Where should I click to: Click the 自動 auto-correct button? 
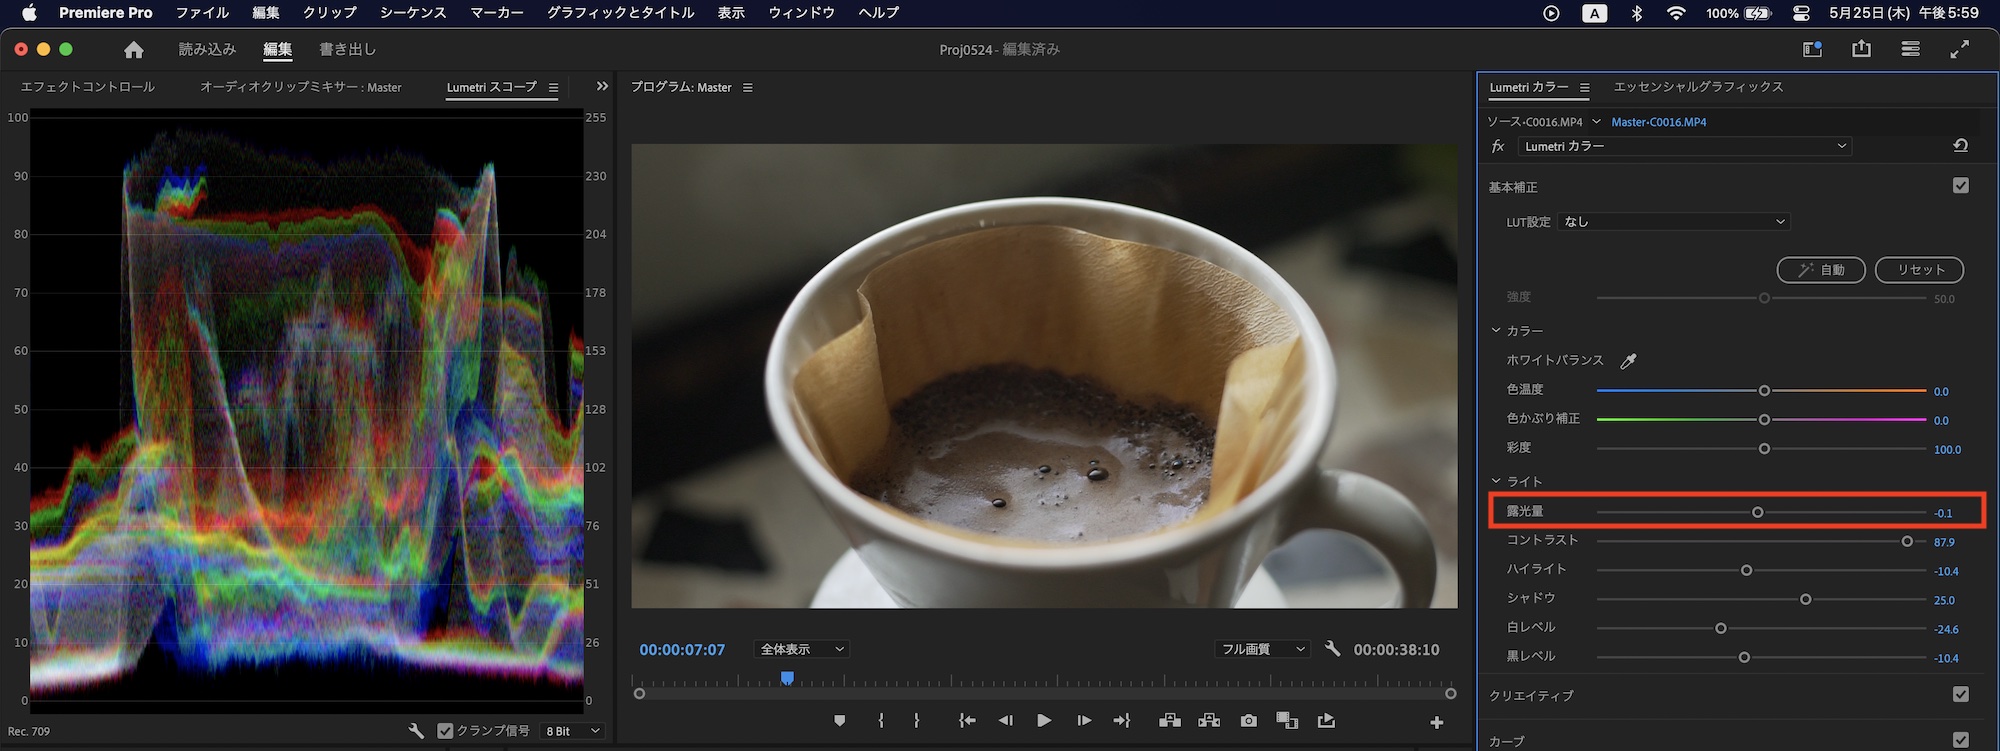point(1821,270)
